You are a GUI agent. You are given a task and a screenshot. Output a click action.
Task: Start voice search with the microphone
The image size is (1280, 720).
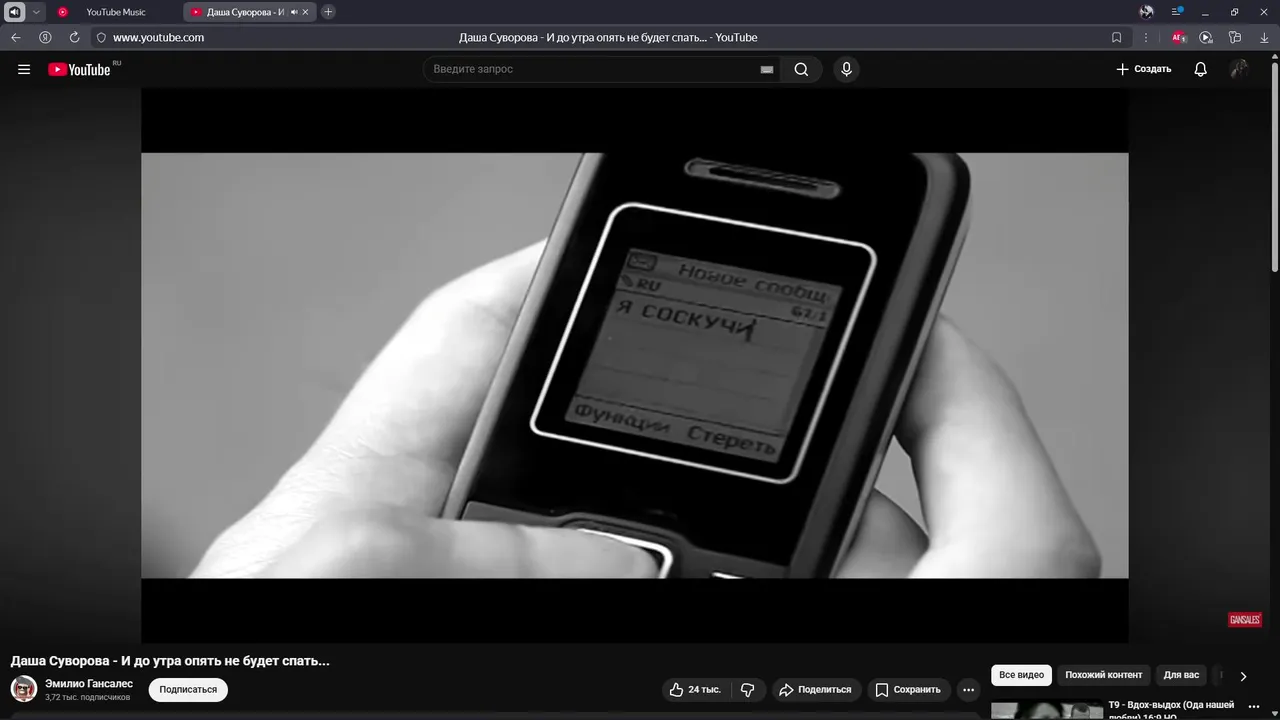point(846,69)
